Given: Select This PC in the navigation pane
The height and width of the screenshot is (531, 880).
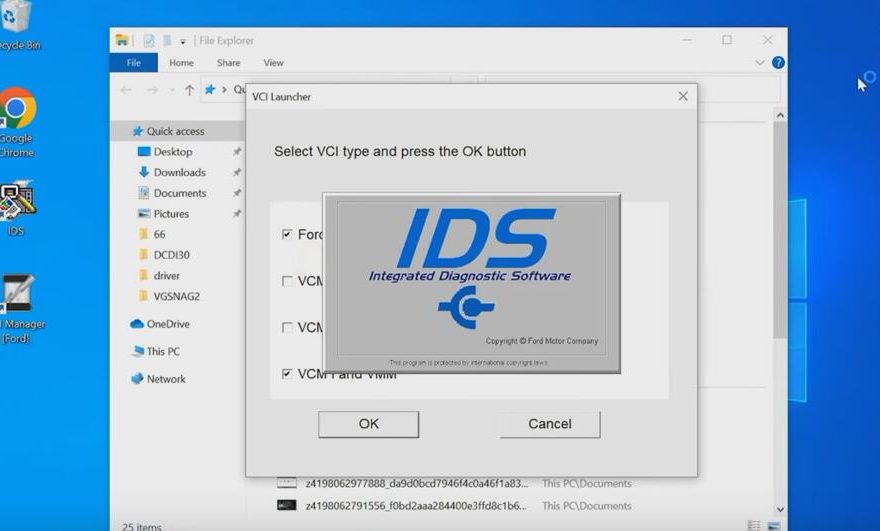Looking at the screenshot, I should [163, 351].
